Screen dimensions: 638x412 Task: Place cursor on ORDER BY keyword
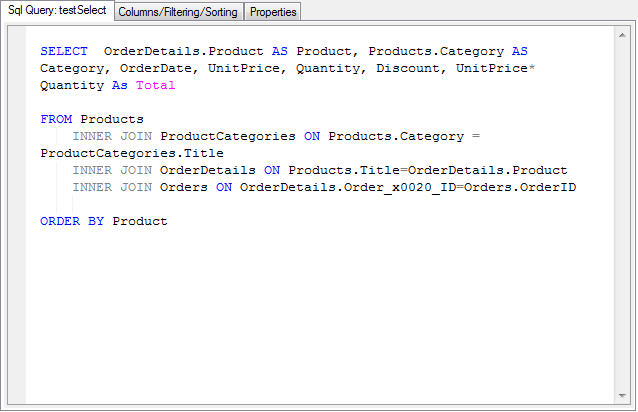[x=72, y=220]
